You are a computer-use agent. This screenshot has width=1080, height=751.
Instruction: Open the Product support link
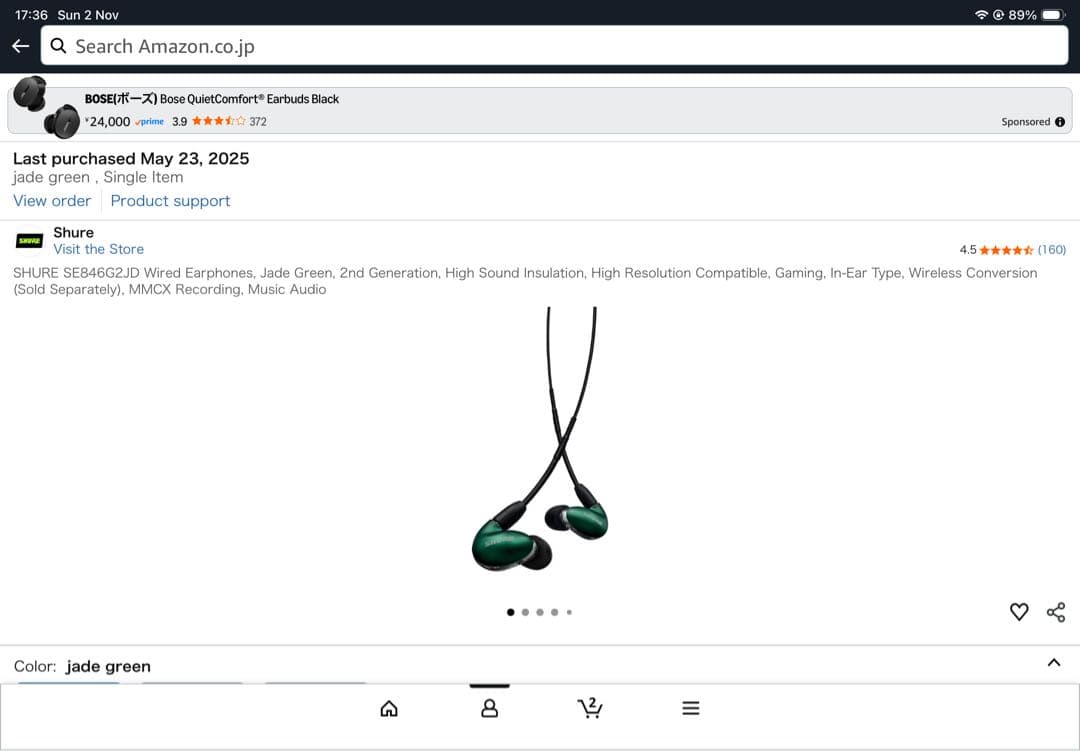[170, 201]
